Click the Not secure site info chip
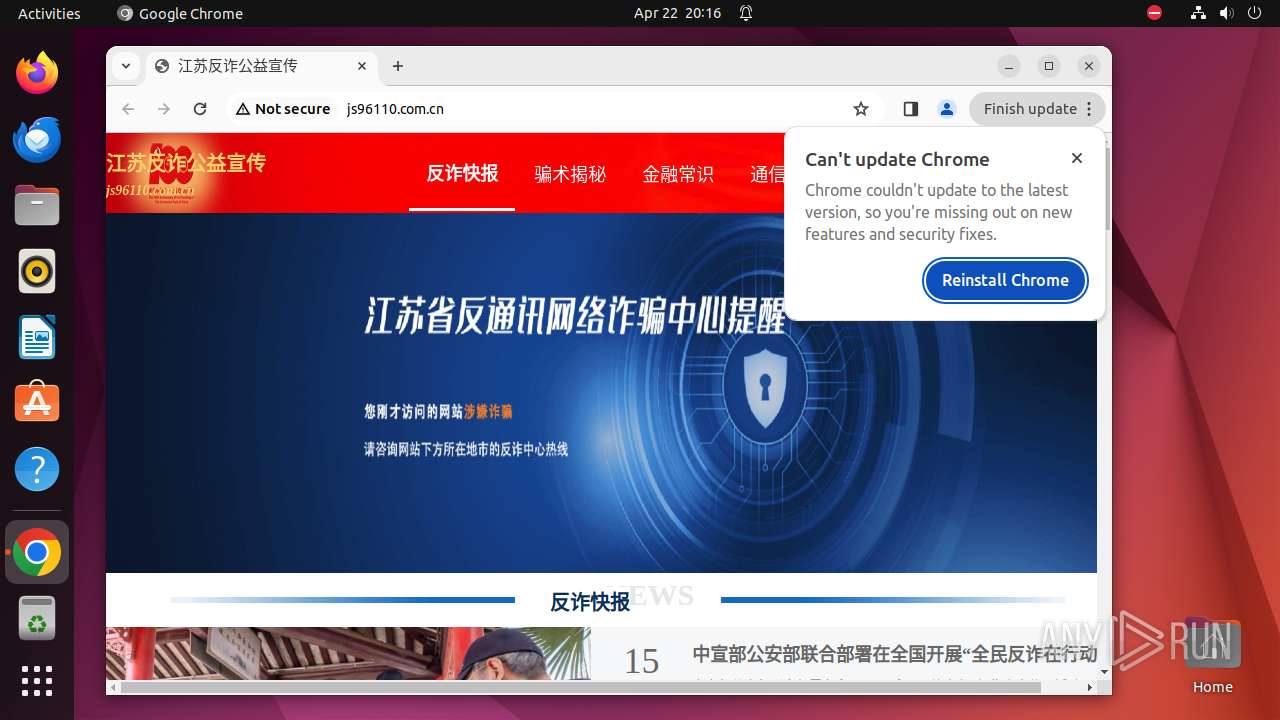This screenshot has width=1280, height=720. (283, 109)
